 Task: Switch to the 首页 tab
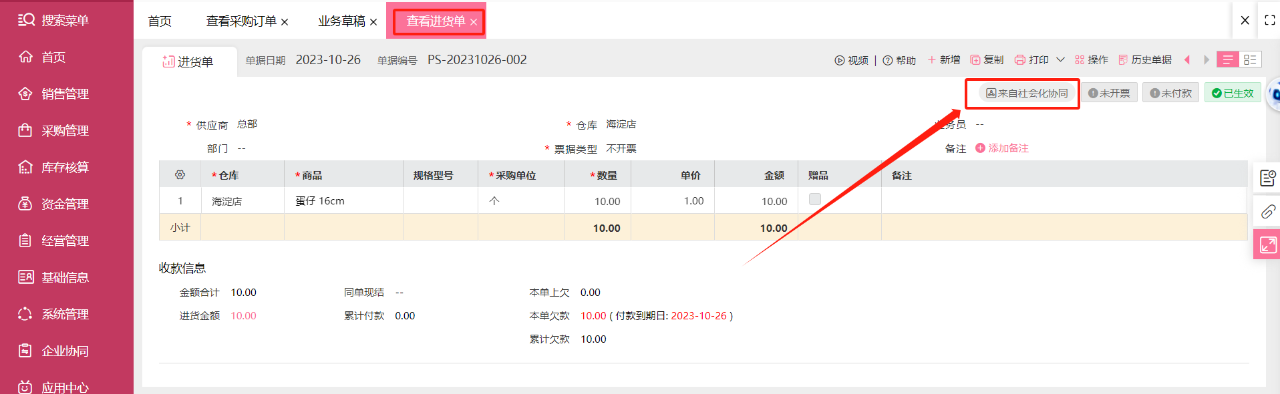[160, 20]
